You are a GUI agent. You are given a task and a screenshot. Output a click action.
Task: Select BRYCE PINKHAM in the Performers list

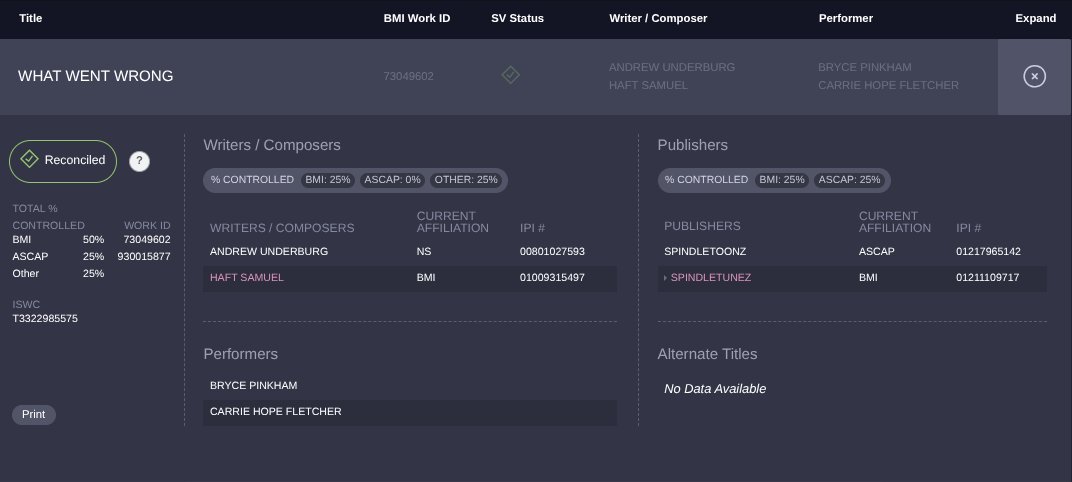click(254, 386)
